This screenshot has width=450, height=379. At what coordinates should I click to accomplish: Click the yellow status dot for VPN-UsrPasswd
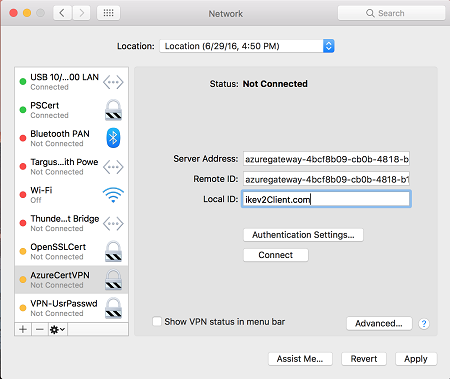point(23,308)
